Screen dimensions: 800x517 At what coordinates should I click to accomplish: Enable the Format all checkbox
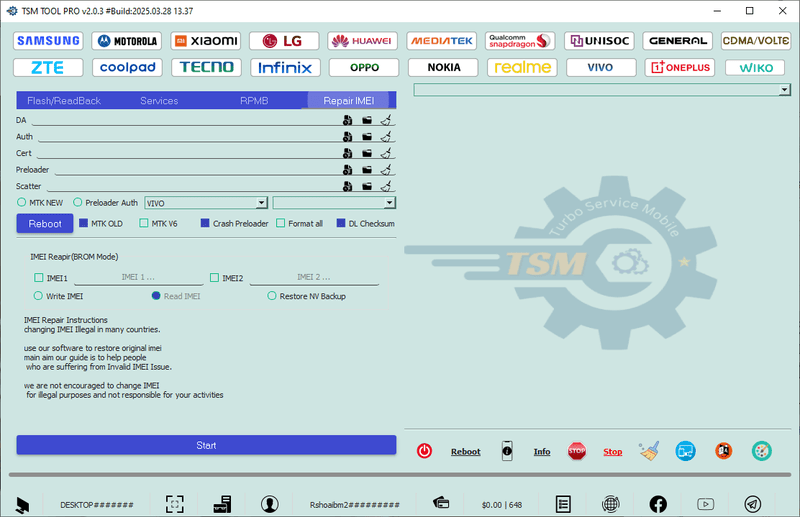point(281,223)
